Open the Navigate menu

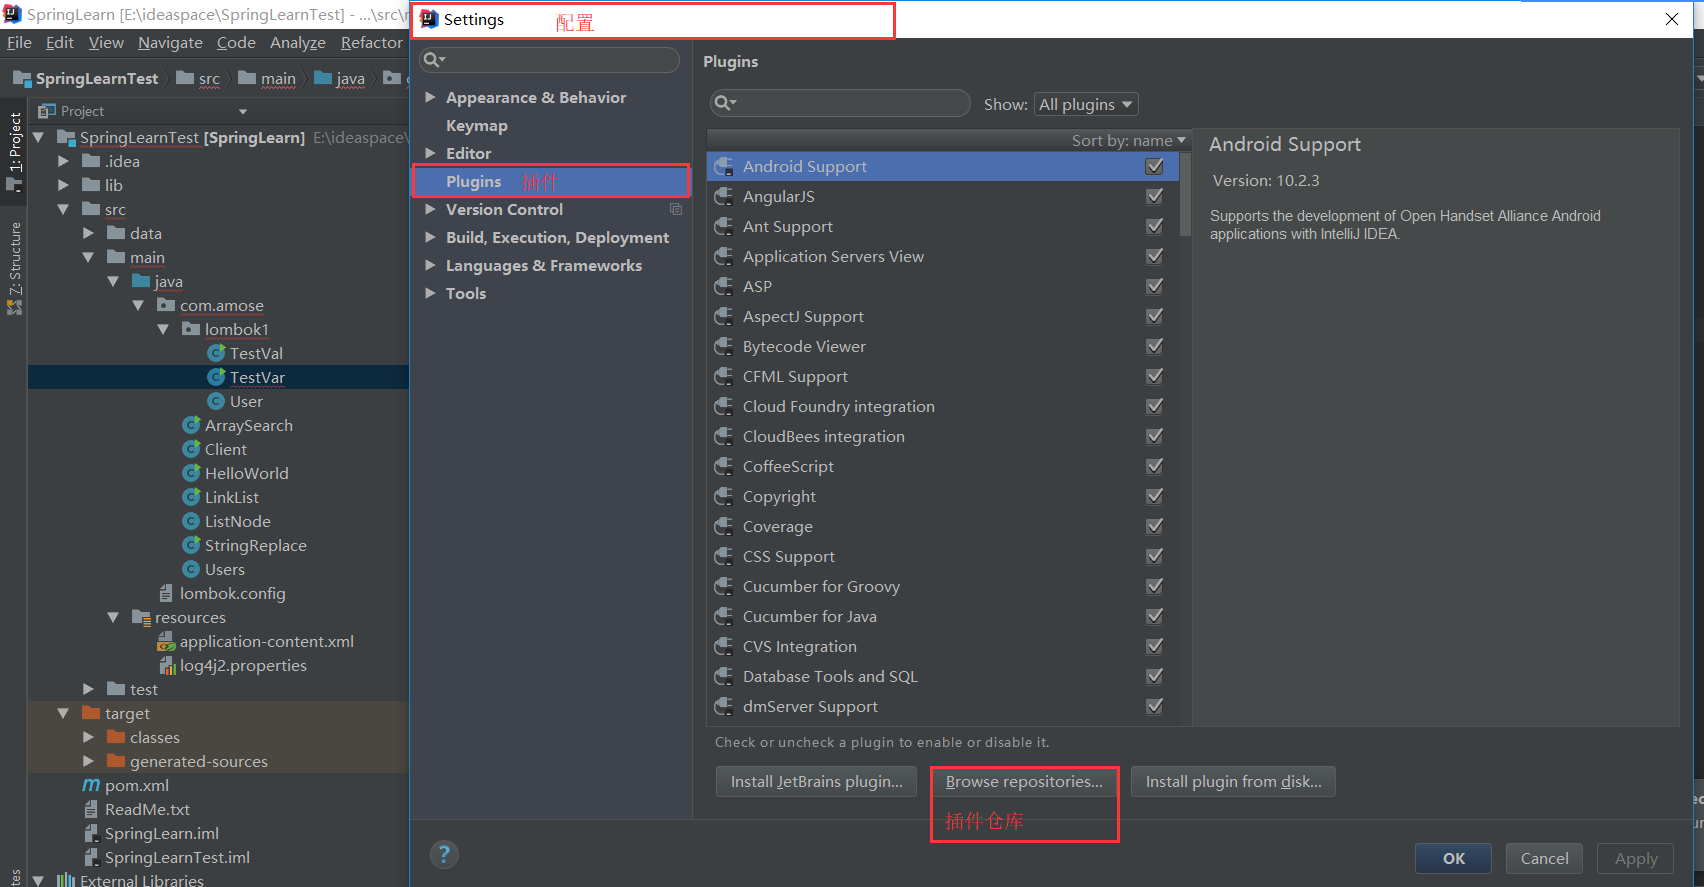170,42
